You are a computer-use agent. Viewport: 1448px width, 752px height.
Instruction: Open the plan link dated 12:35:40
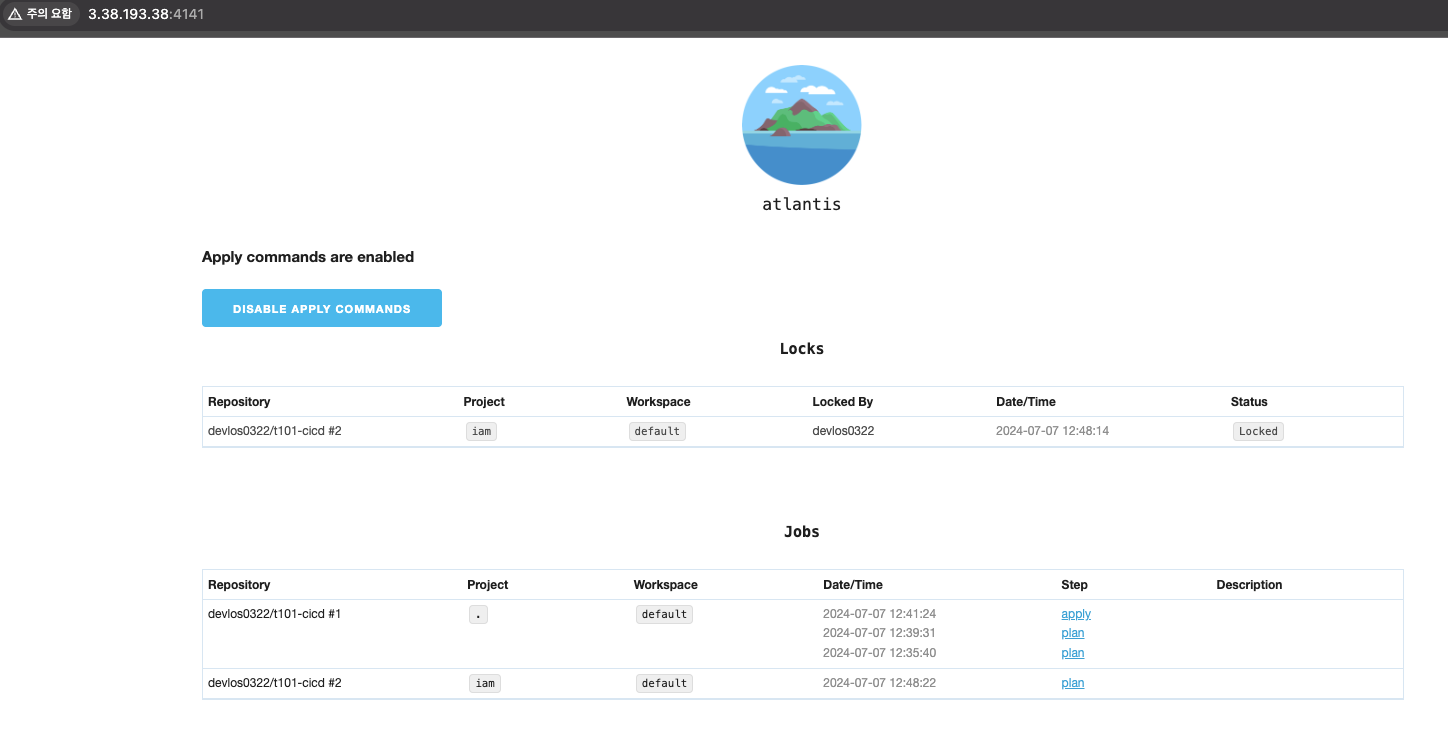click(1073, 653)
